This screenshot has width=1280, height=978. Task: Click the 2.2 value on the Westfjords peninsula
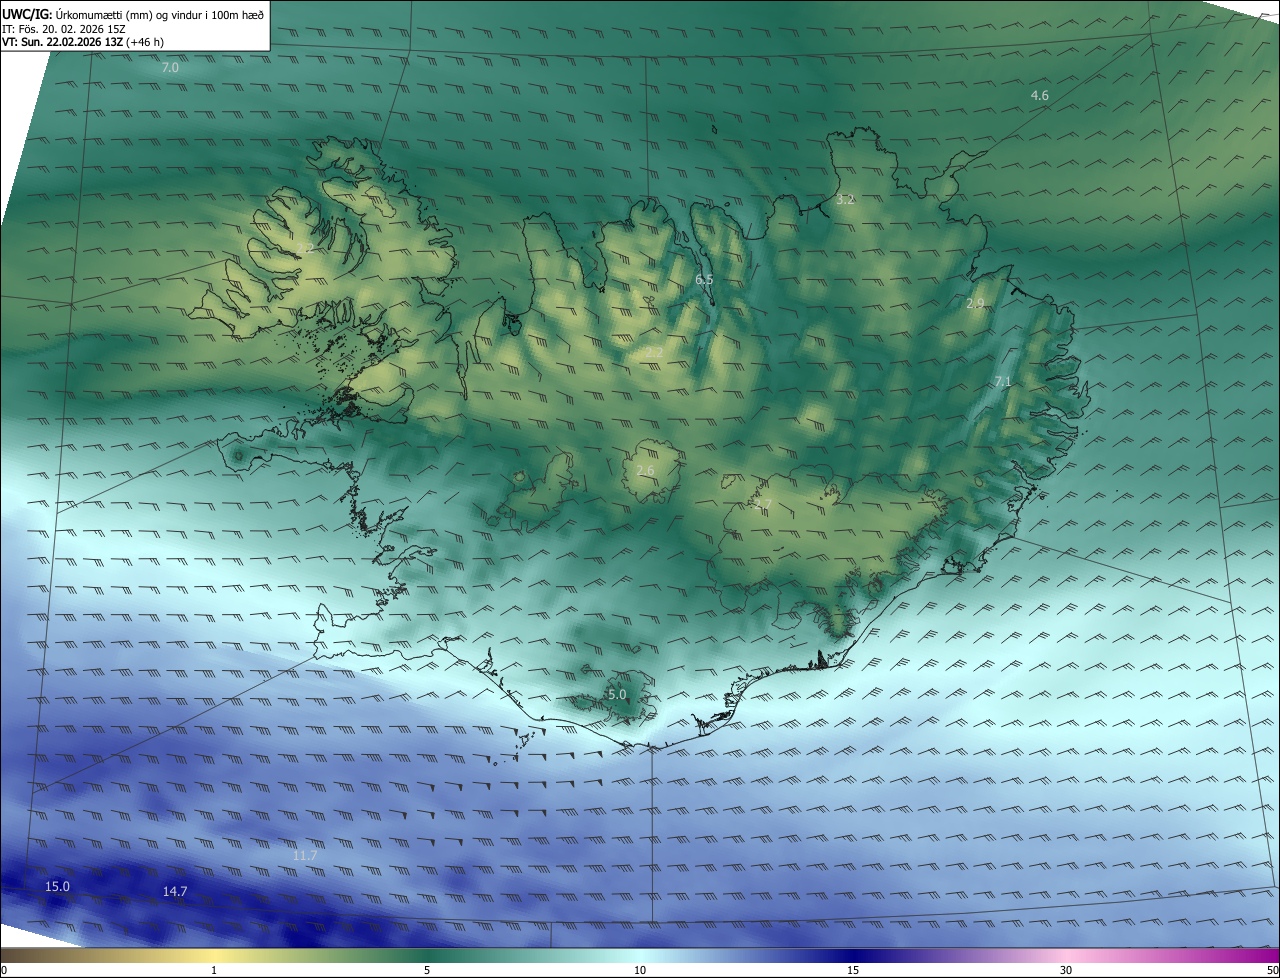pyautogui.click(x=305, y=247)
